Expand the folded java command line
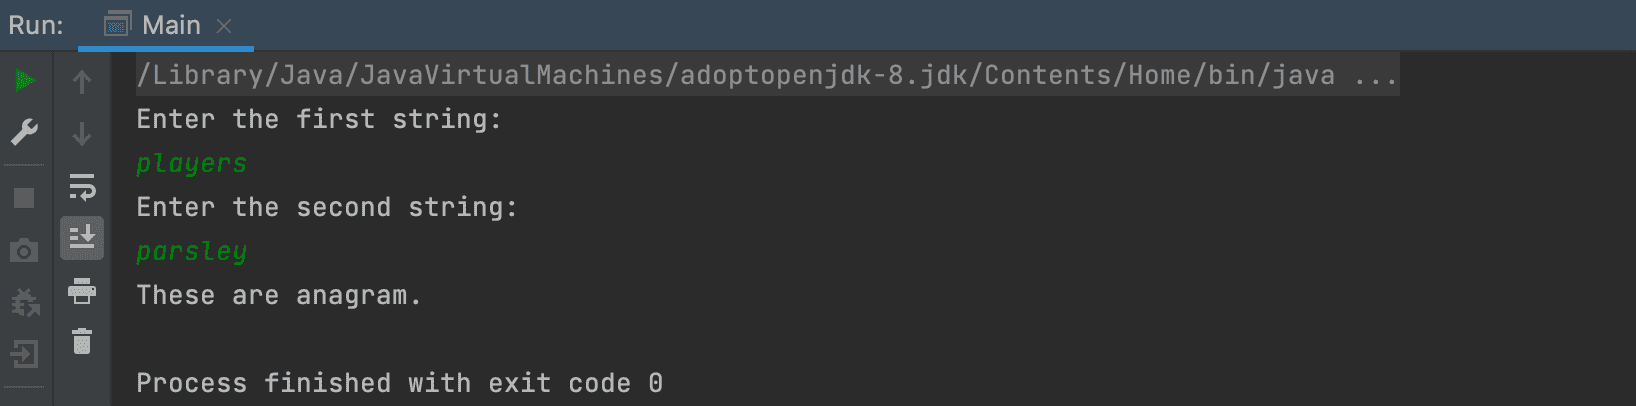 [x=1376, y=76]
